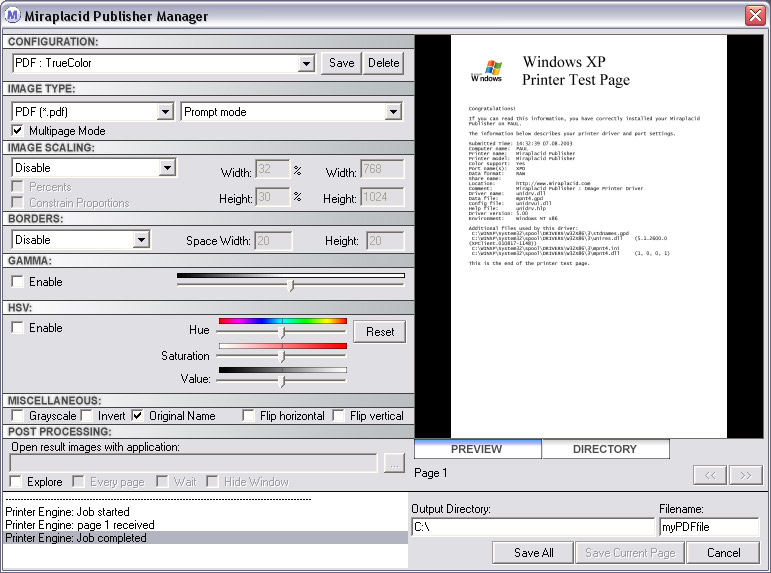Check the Grayscale option

coord(17,416)
